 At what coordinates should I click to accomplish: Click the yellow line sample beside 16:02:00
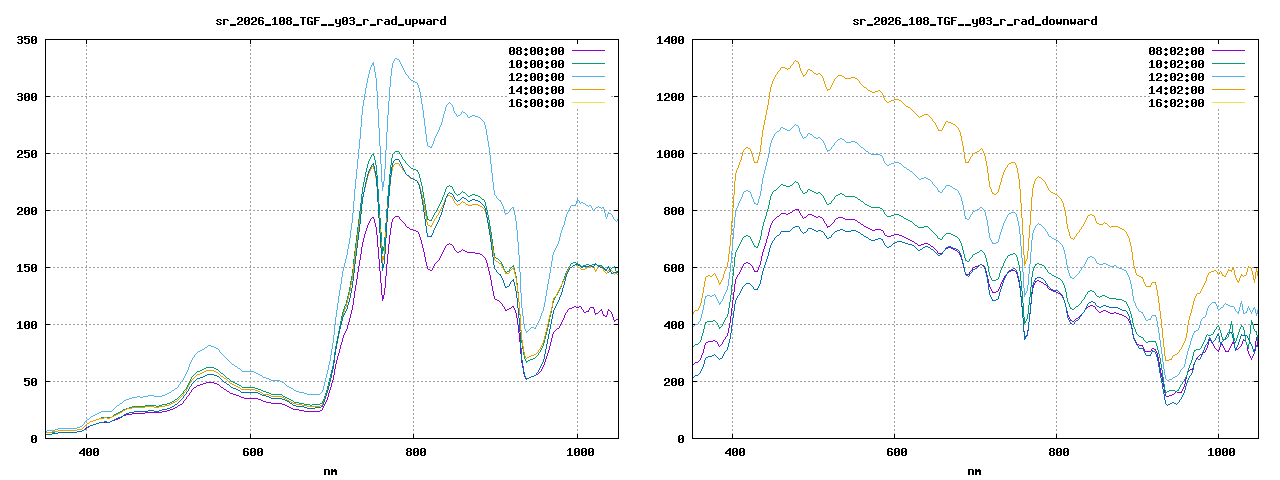(1229, 103)
